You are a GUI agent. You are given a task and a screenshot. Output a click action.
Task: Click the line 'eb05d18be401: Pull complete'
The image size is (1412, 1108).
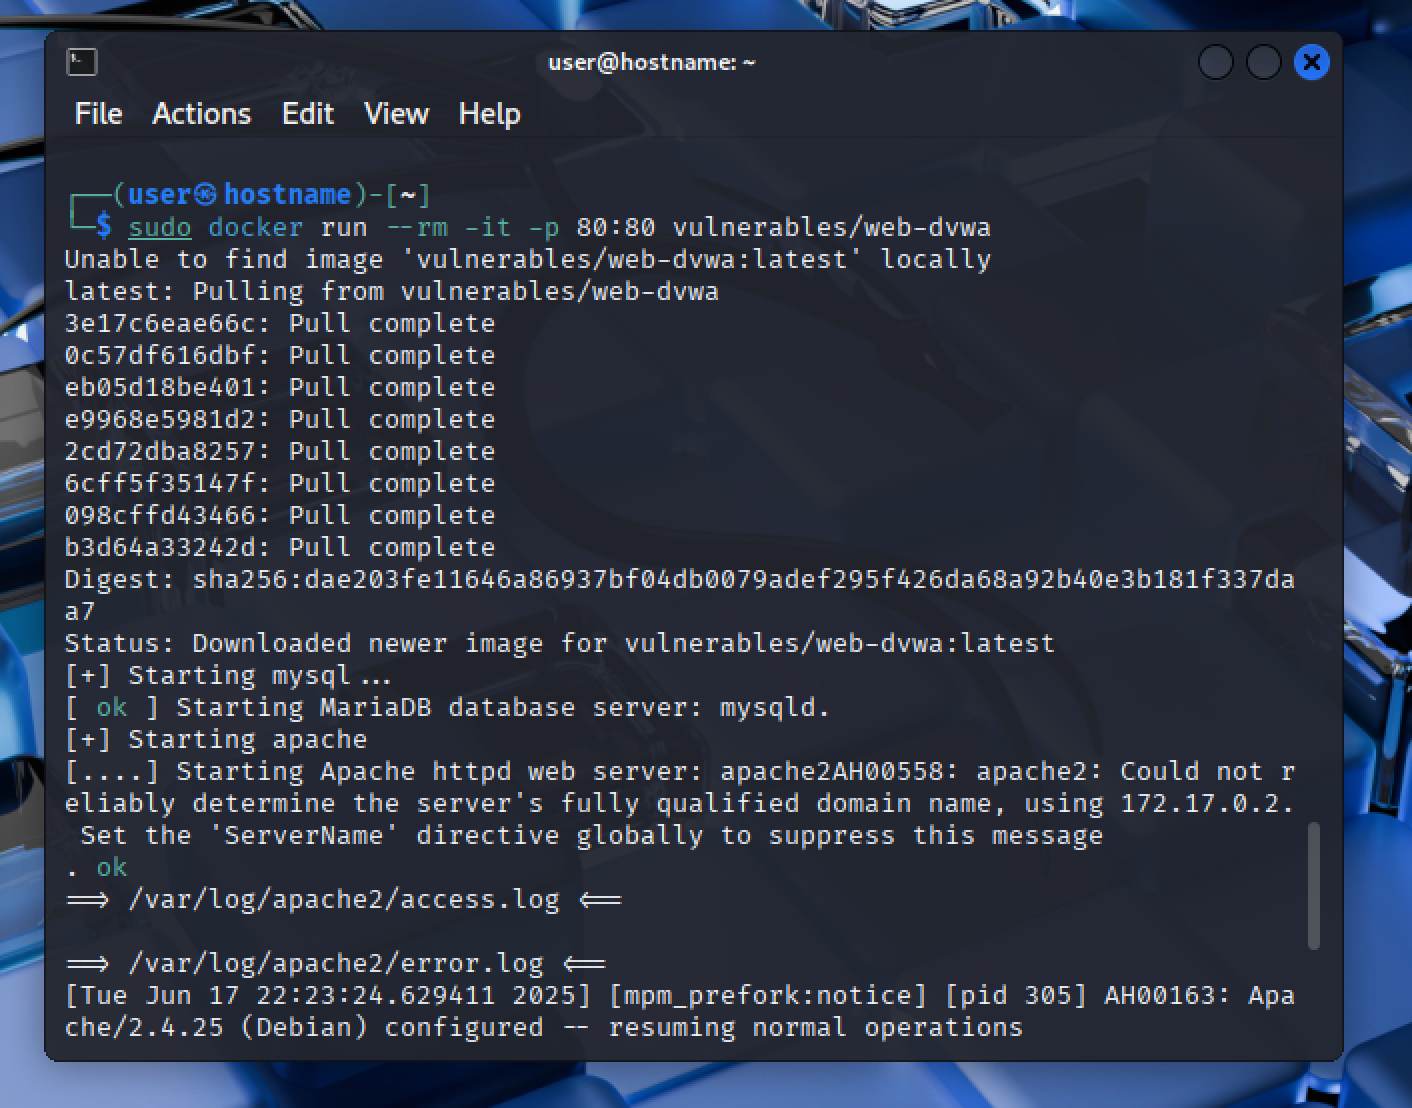(x=280, y=387)
